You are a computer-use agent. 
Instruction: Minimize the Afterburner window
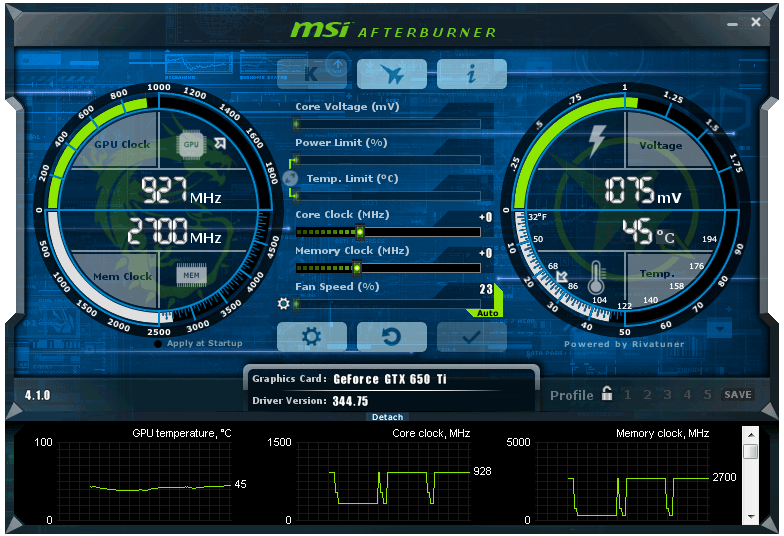point(732,24)
